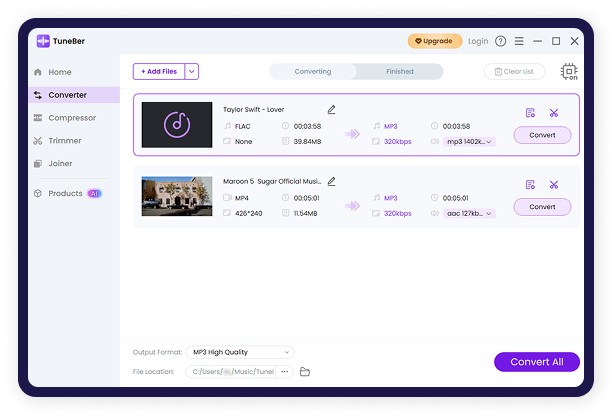Click the 426*240 resolution text

pos(248,214)
